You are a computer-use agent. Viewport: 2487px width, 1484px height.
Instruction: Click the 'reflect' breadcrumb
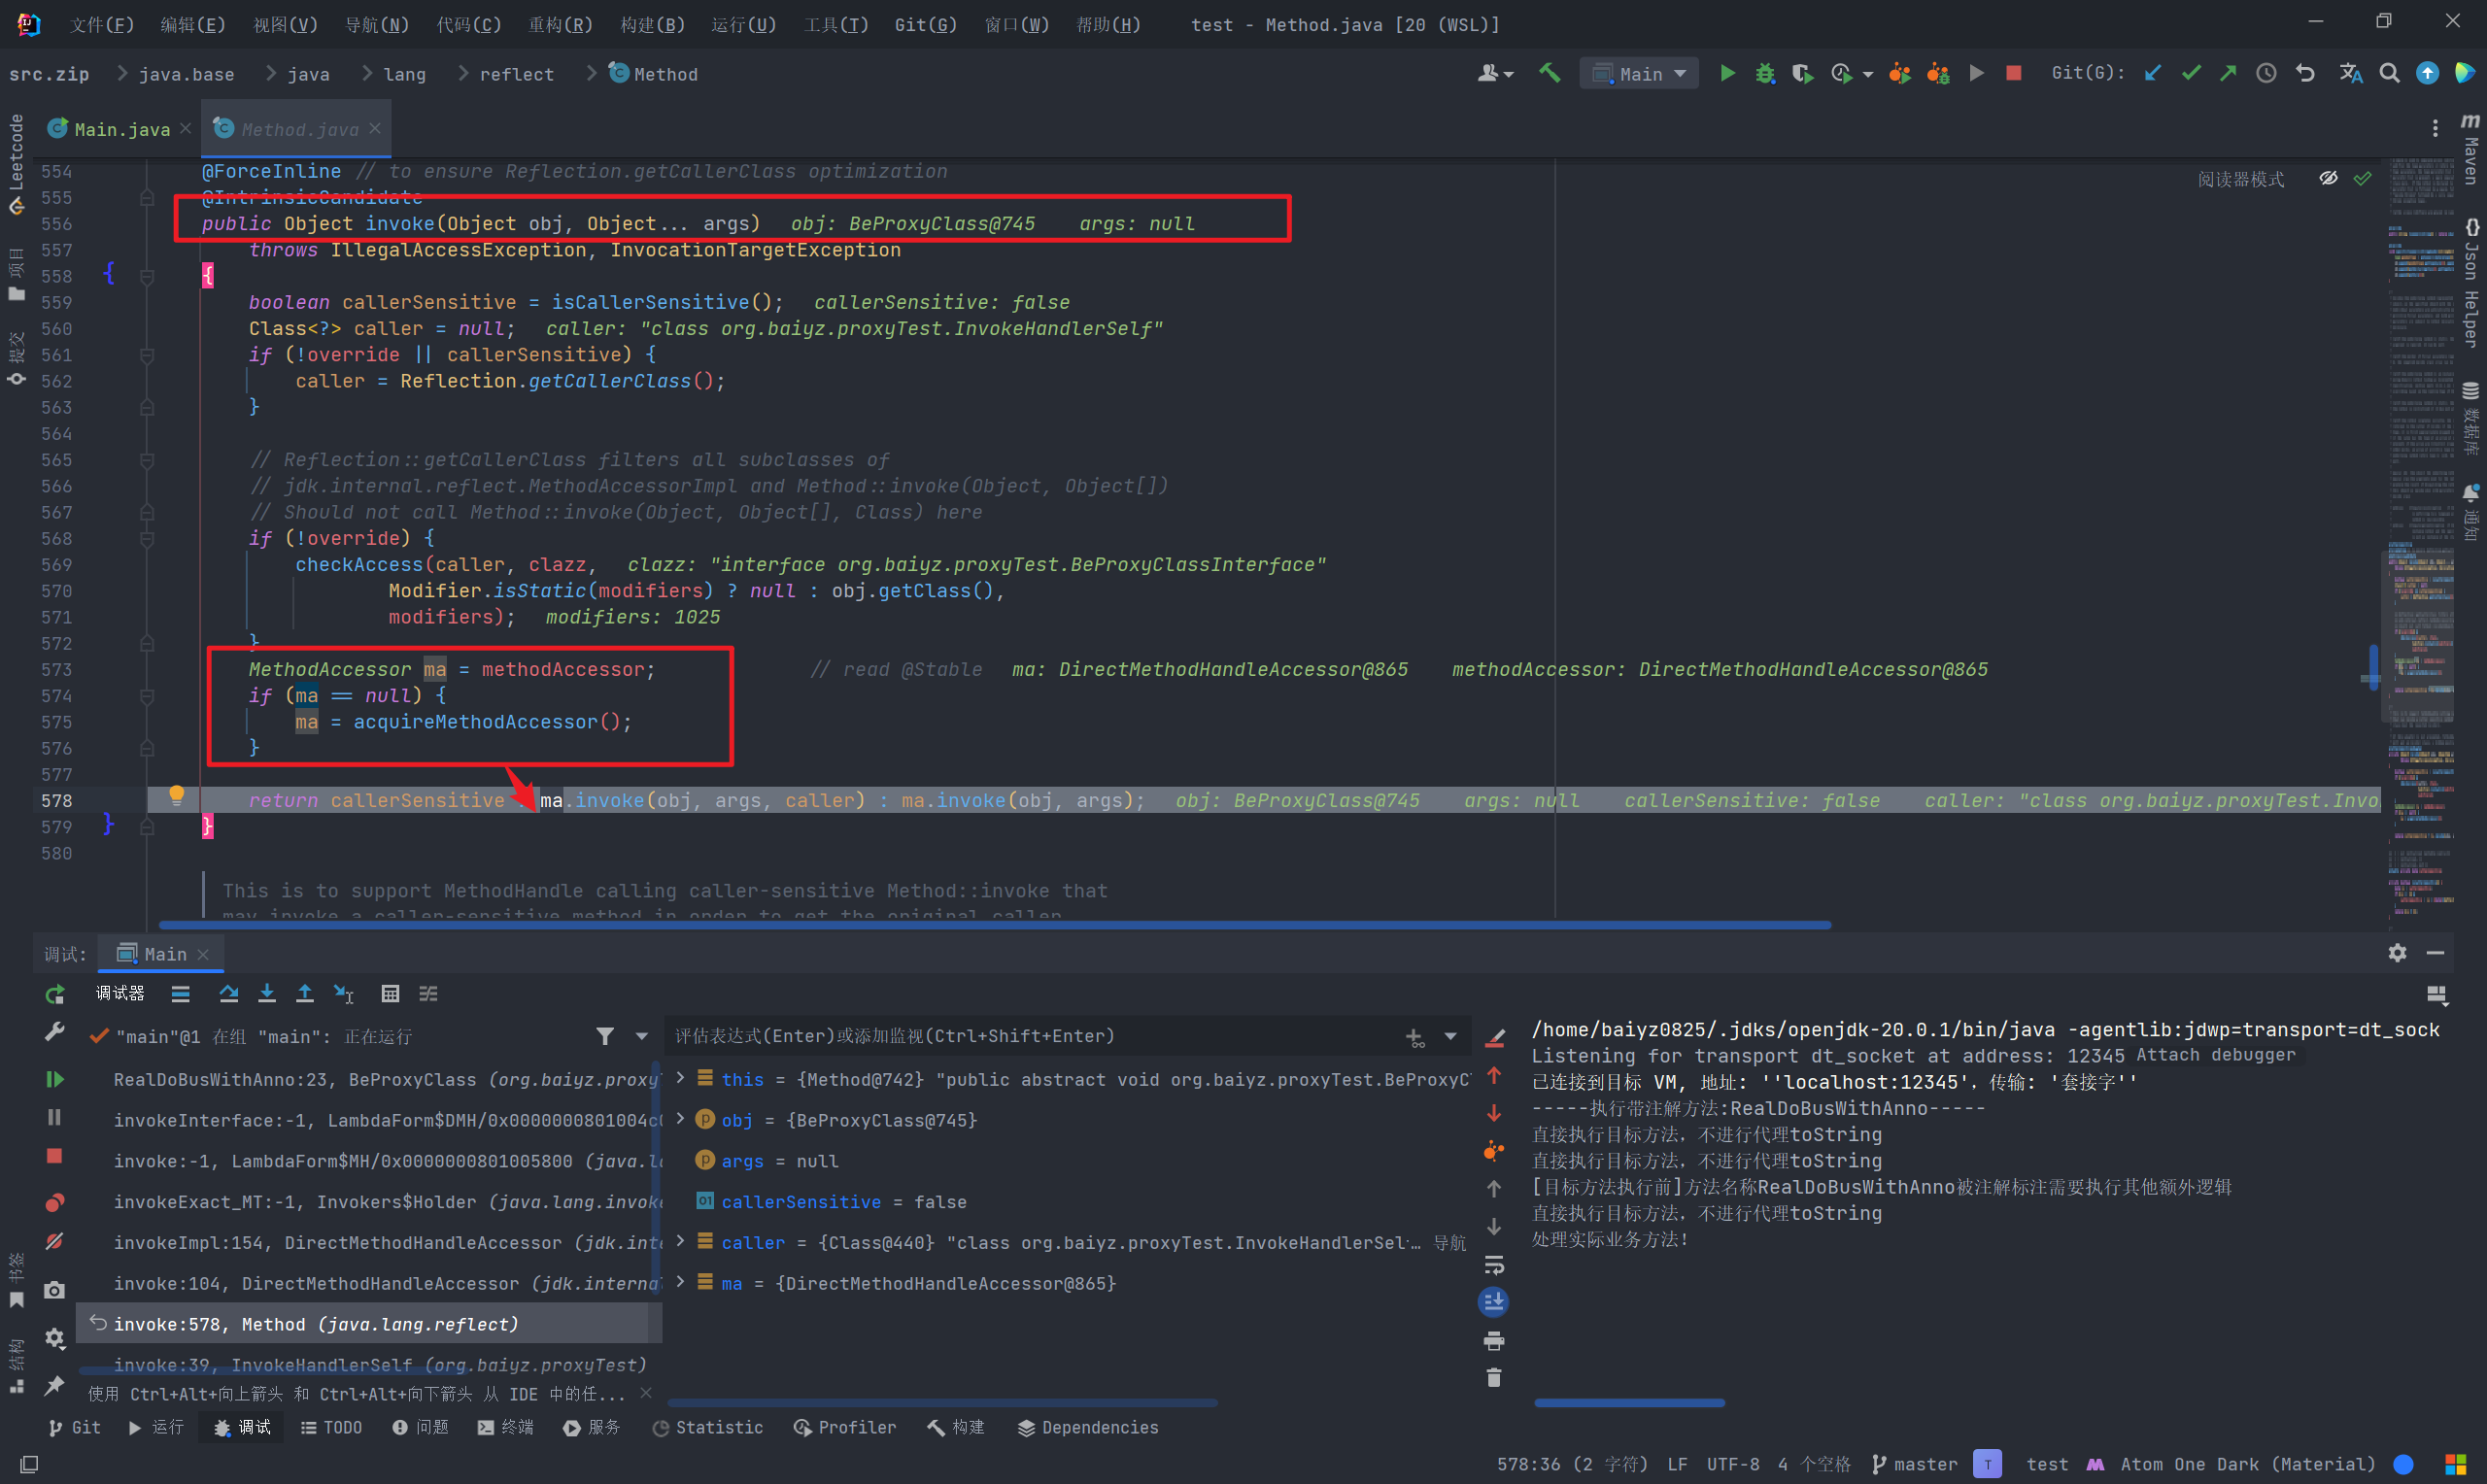[x=516, y=74]
